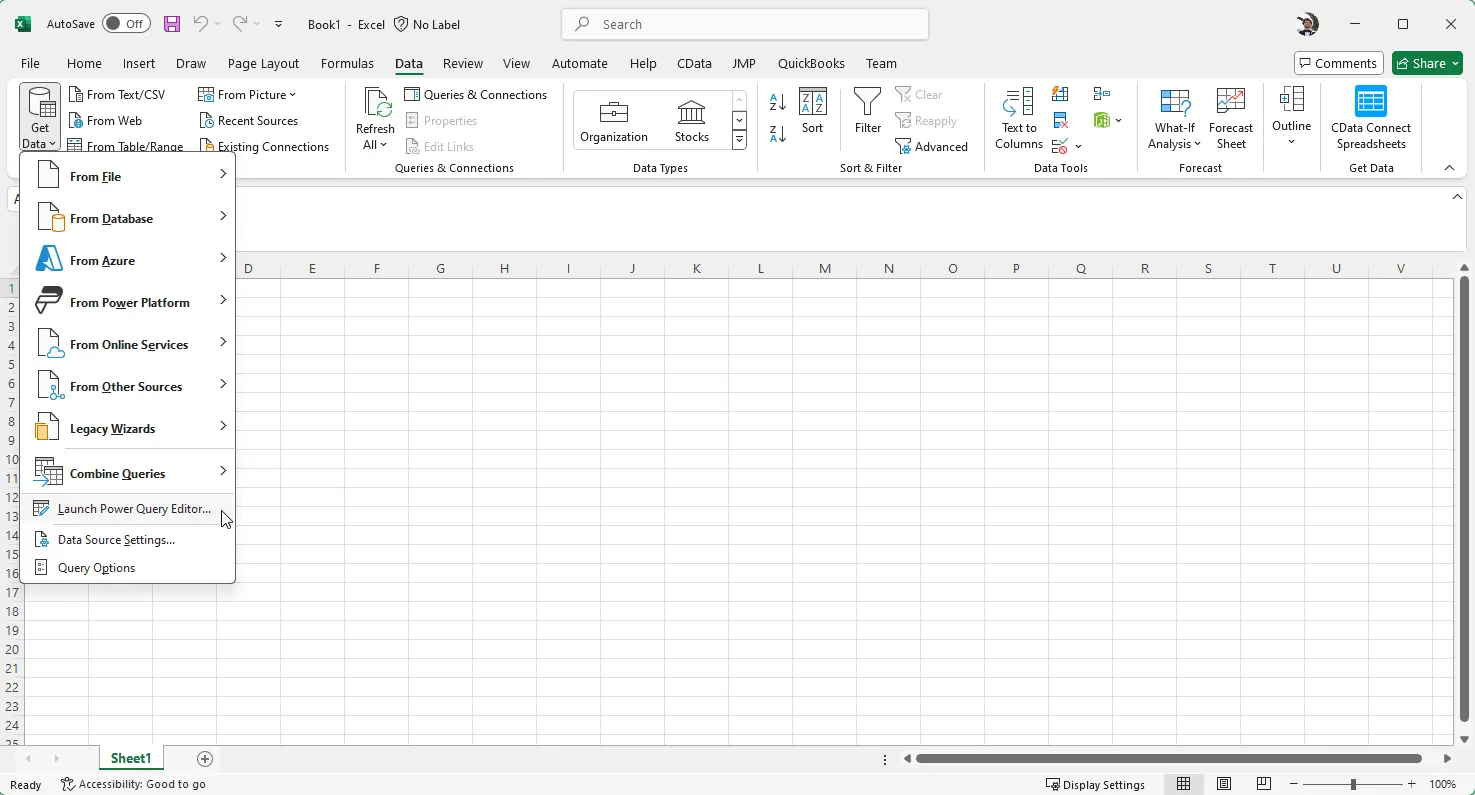This screenshot has width=1475, height=795.
Task: Open Text to Columns tool
Action: tap(1018, 118)
